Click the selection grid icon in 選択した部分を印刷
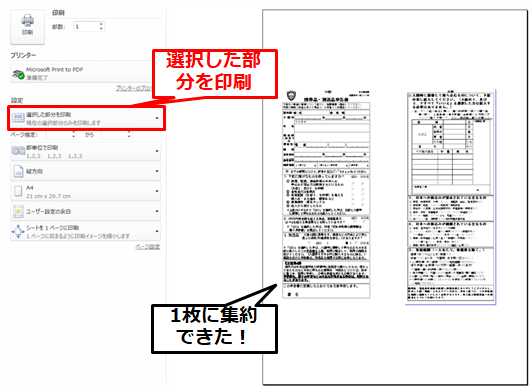 coord(18,118)
